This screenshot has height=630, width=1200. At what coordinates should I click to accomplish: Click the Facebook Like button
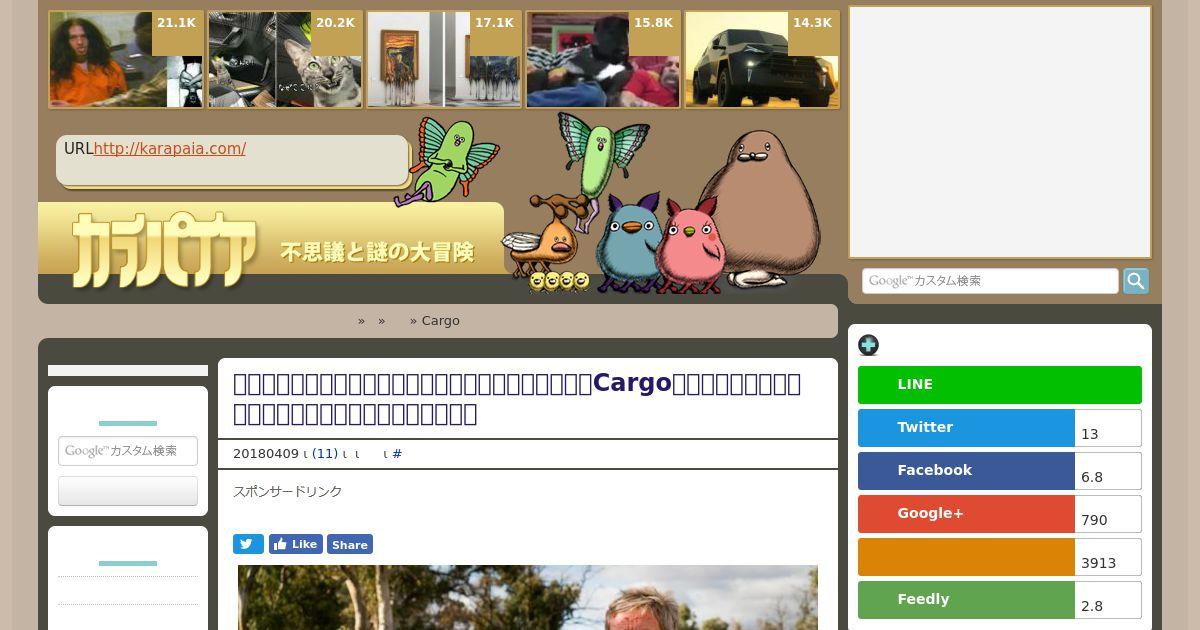295,544
